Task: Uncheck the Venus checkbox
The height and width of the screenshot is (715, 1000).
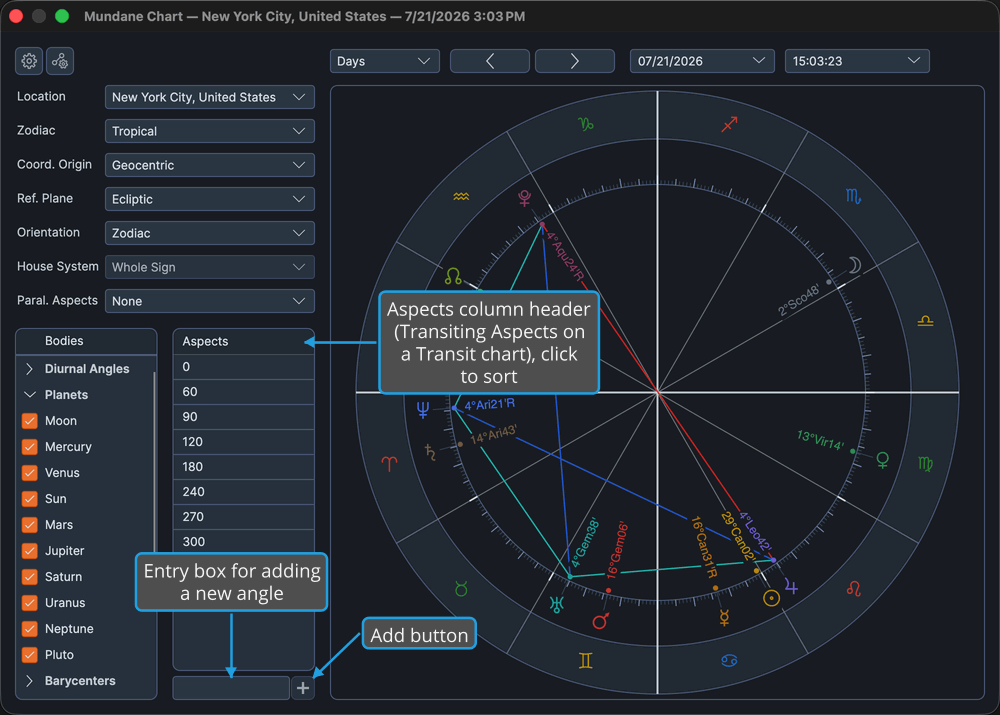Action: pos(29,473)
